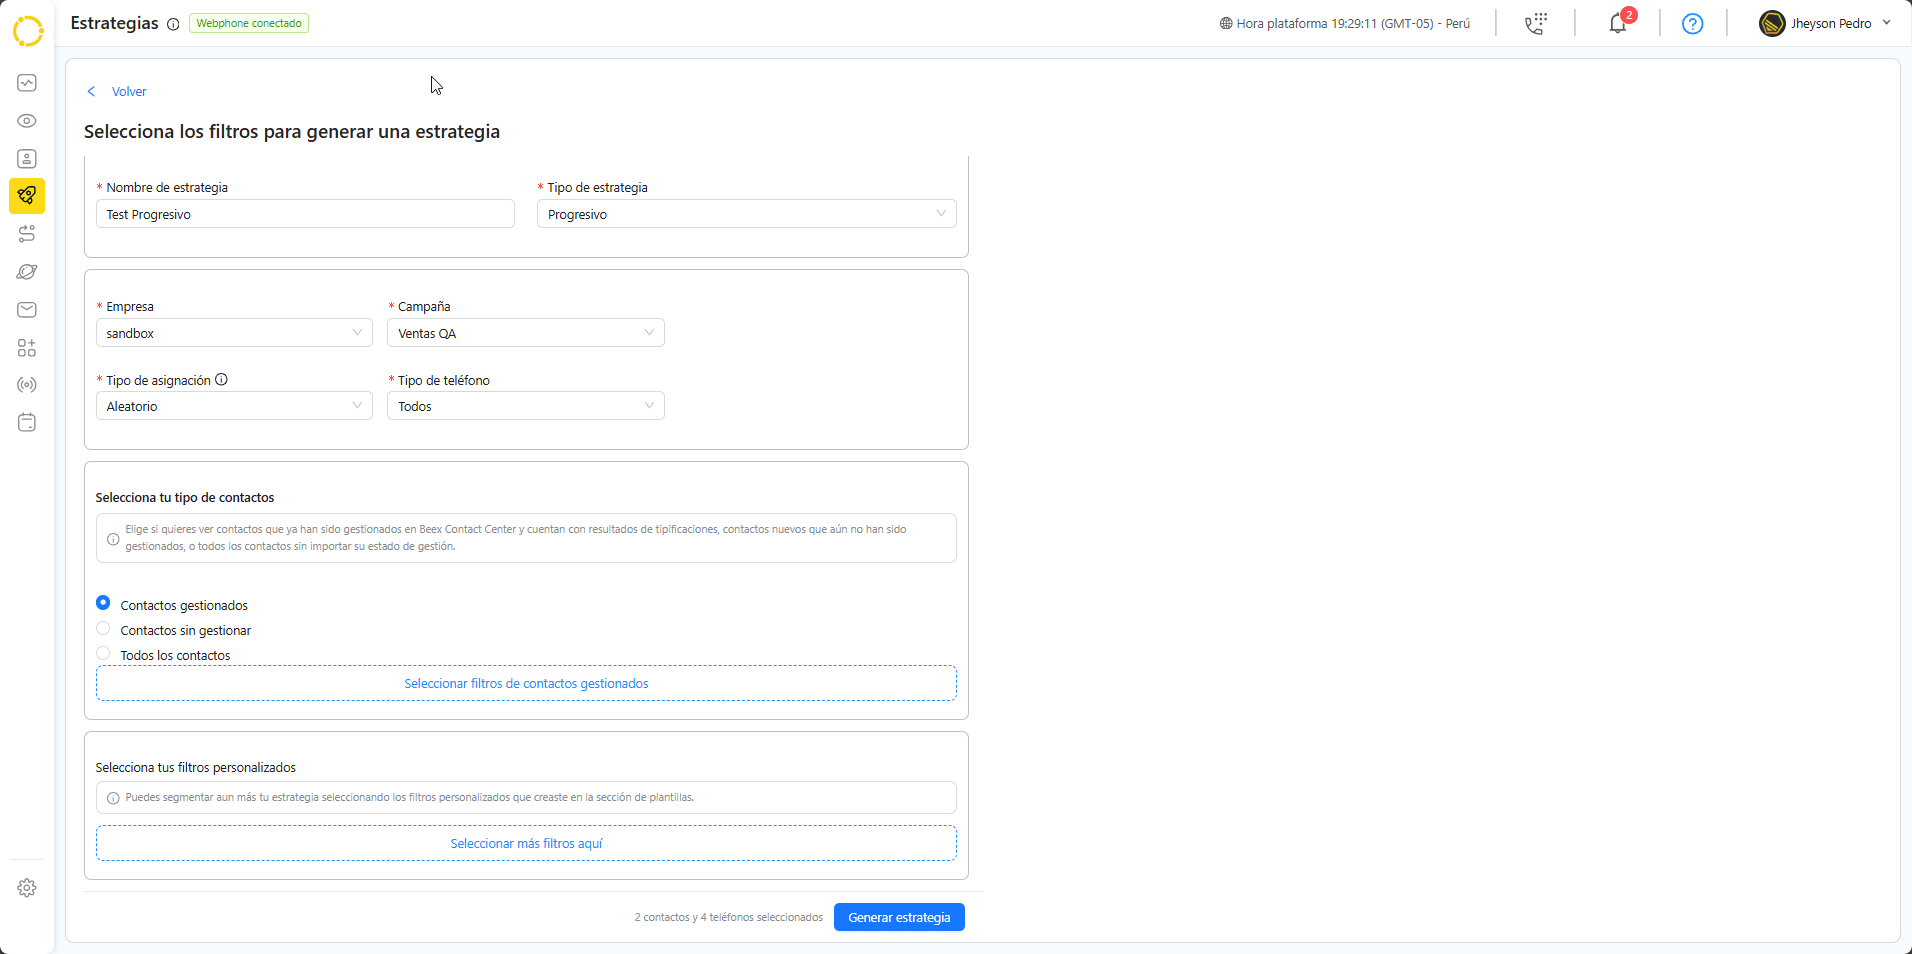The height and width of the screenshot is (954, 1912).
Task: Open the webphone dialpad icon
Action: 1535,24
